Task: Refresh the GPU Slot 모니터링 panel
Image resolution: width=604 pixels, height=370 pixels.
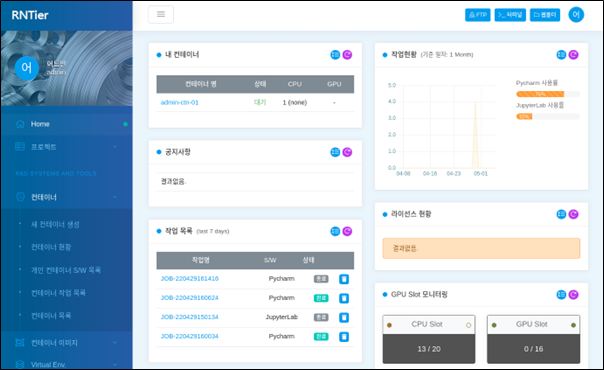Action: point(573,295)
